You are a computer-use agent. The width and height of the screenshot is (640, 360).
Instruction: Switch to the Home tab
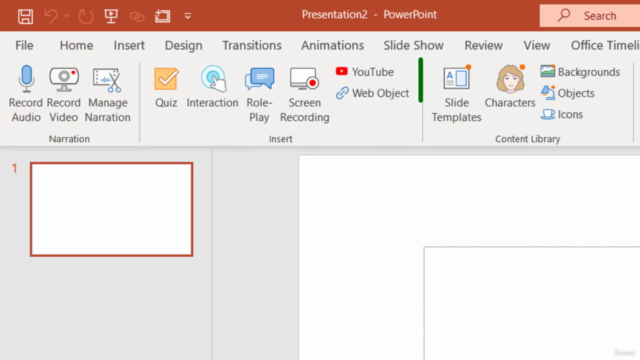(76, 45)
